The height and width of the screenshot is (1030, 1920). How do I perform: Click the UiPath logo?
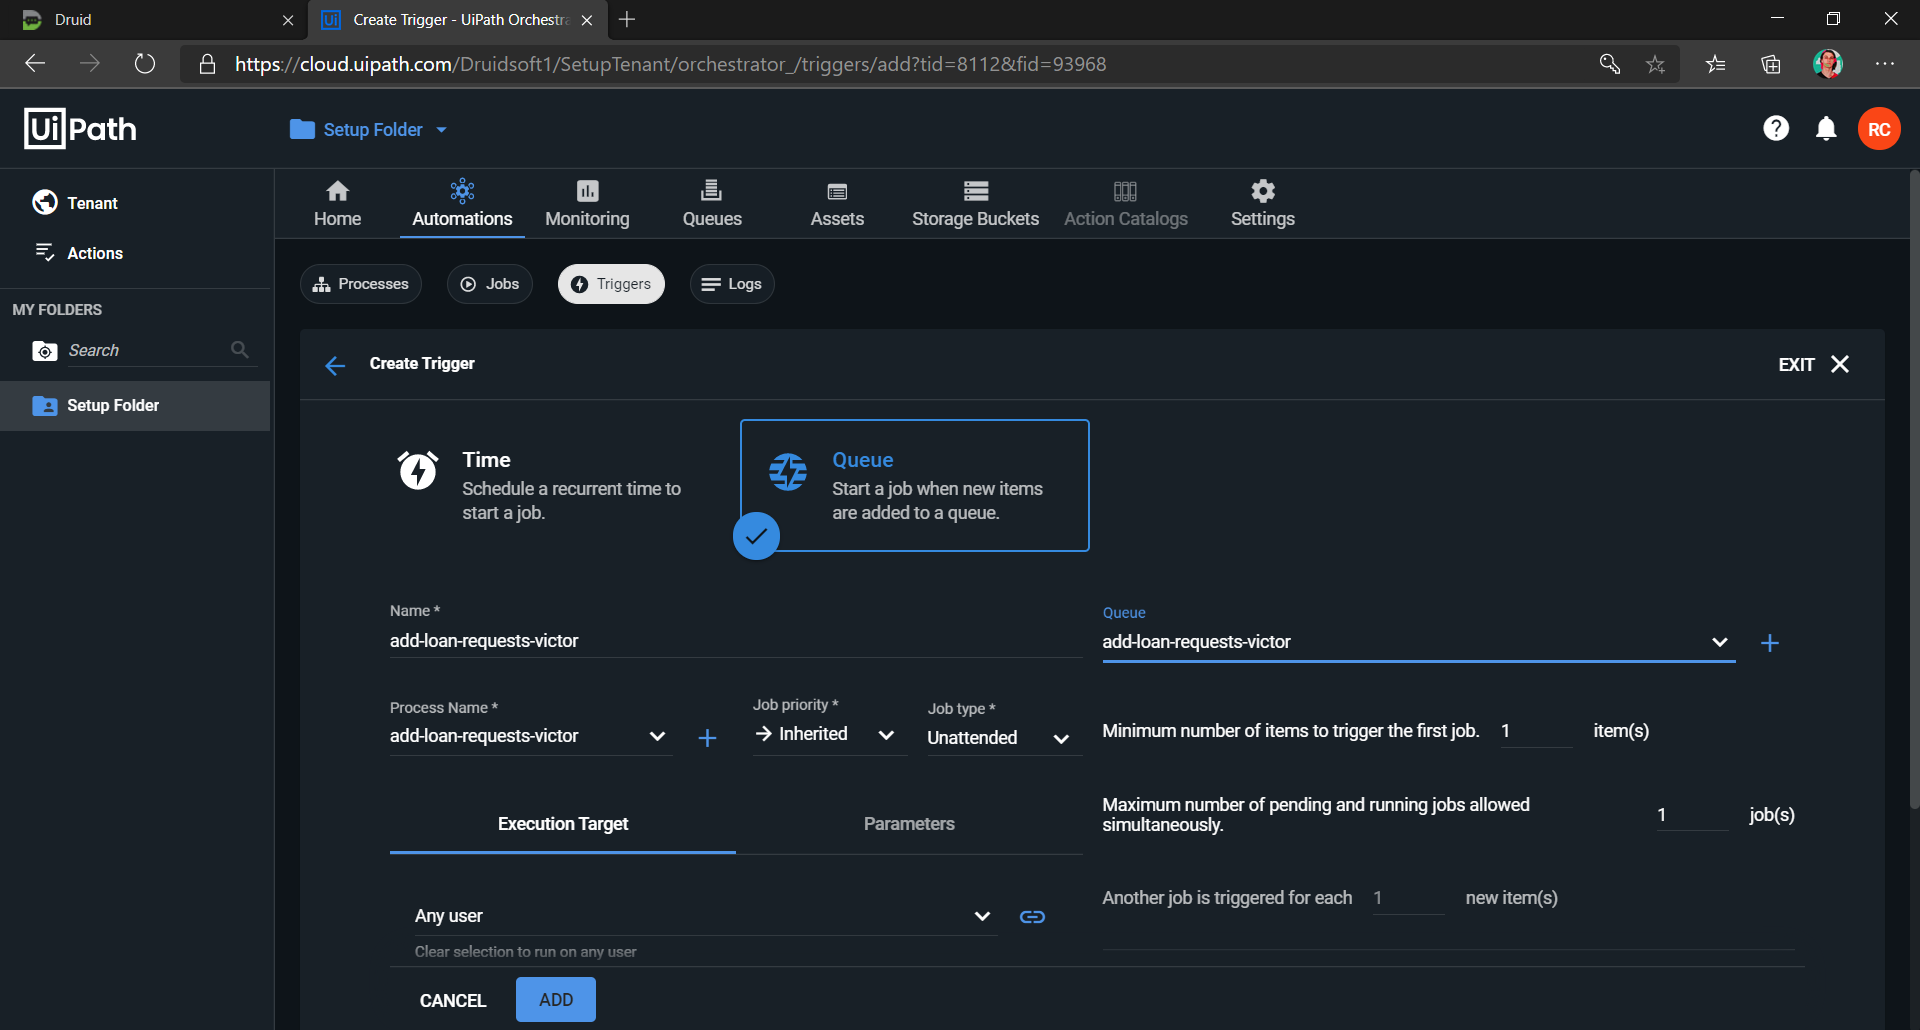(80, 128)
